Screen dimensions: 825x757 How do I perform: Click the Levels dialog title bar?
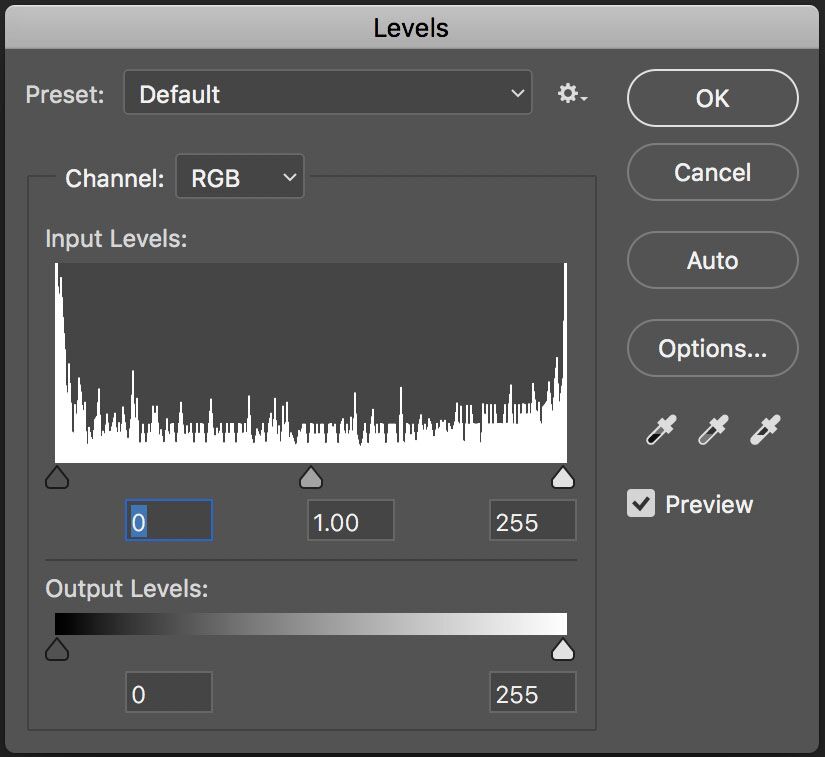[412, 27]
